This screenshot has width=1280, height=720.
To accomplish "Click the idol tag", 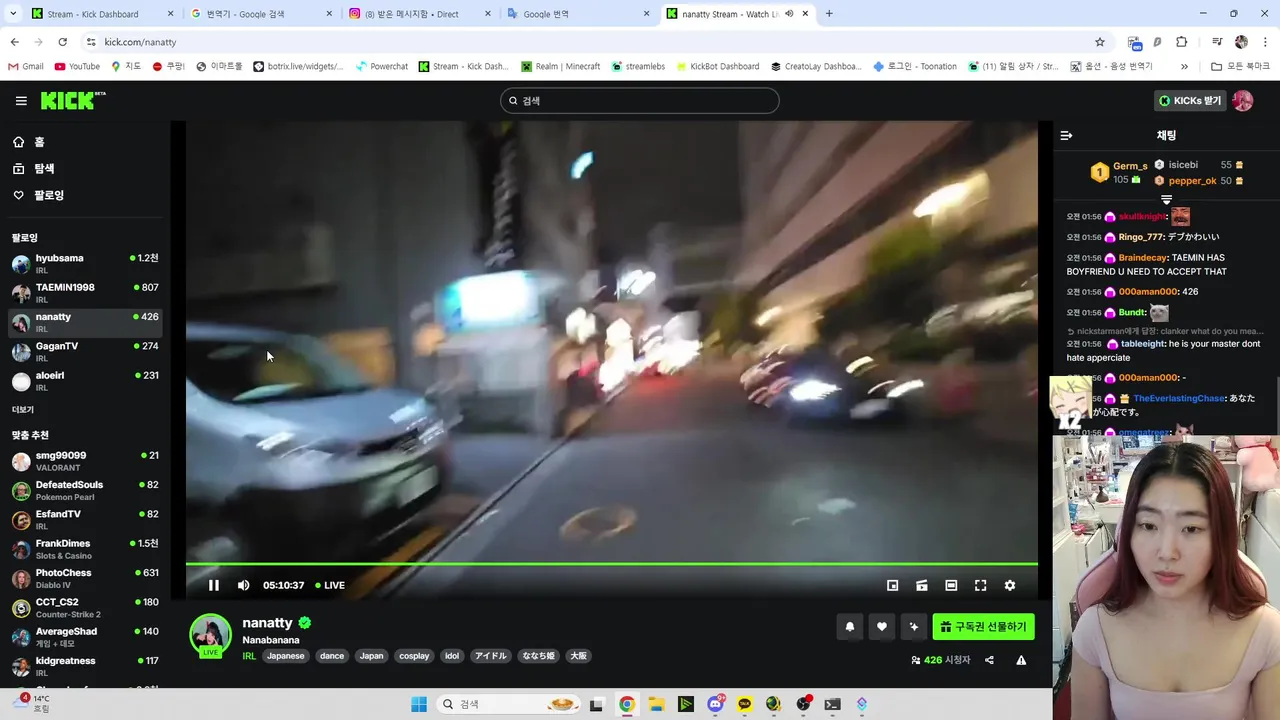I will pos(452,656).
